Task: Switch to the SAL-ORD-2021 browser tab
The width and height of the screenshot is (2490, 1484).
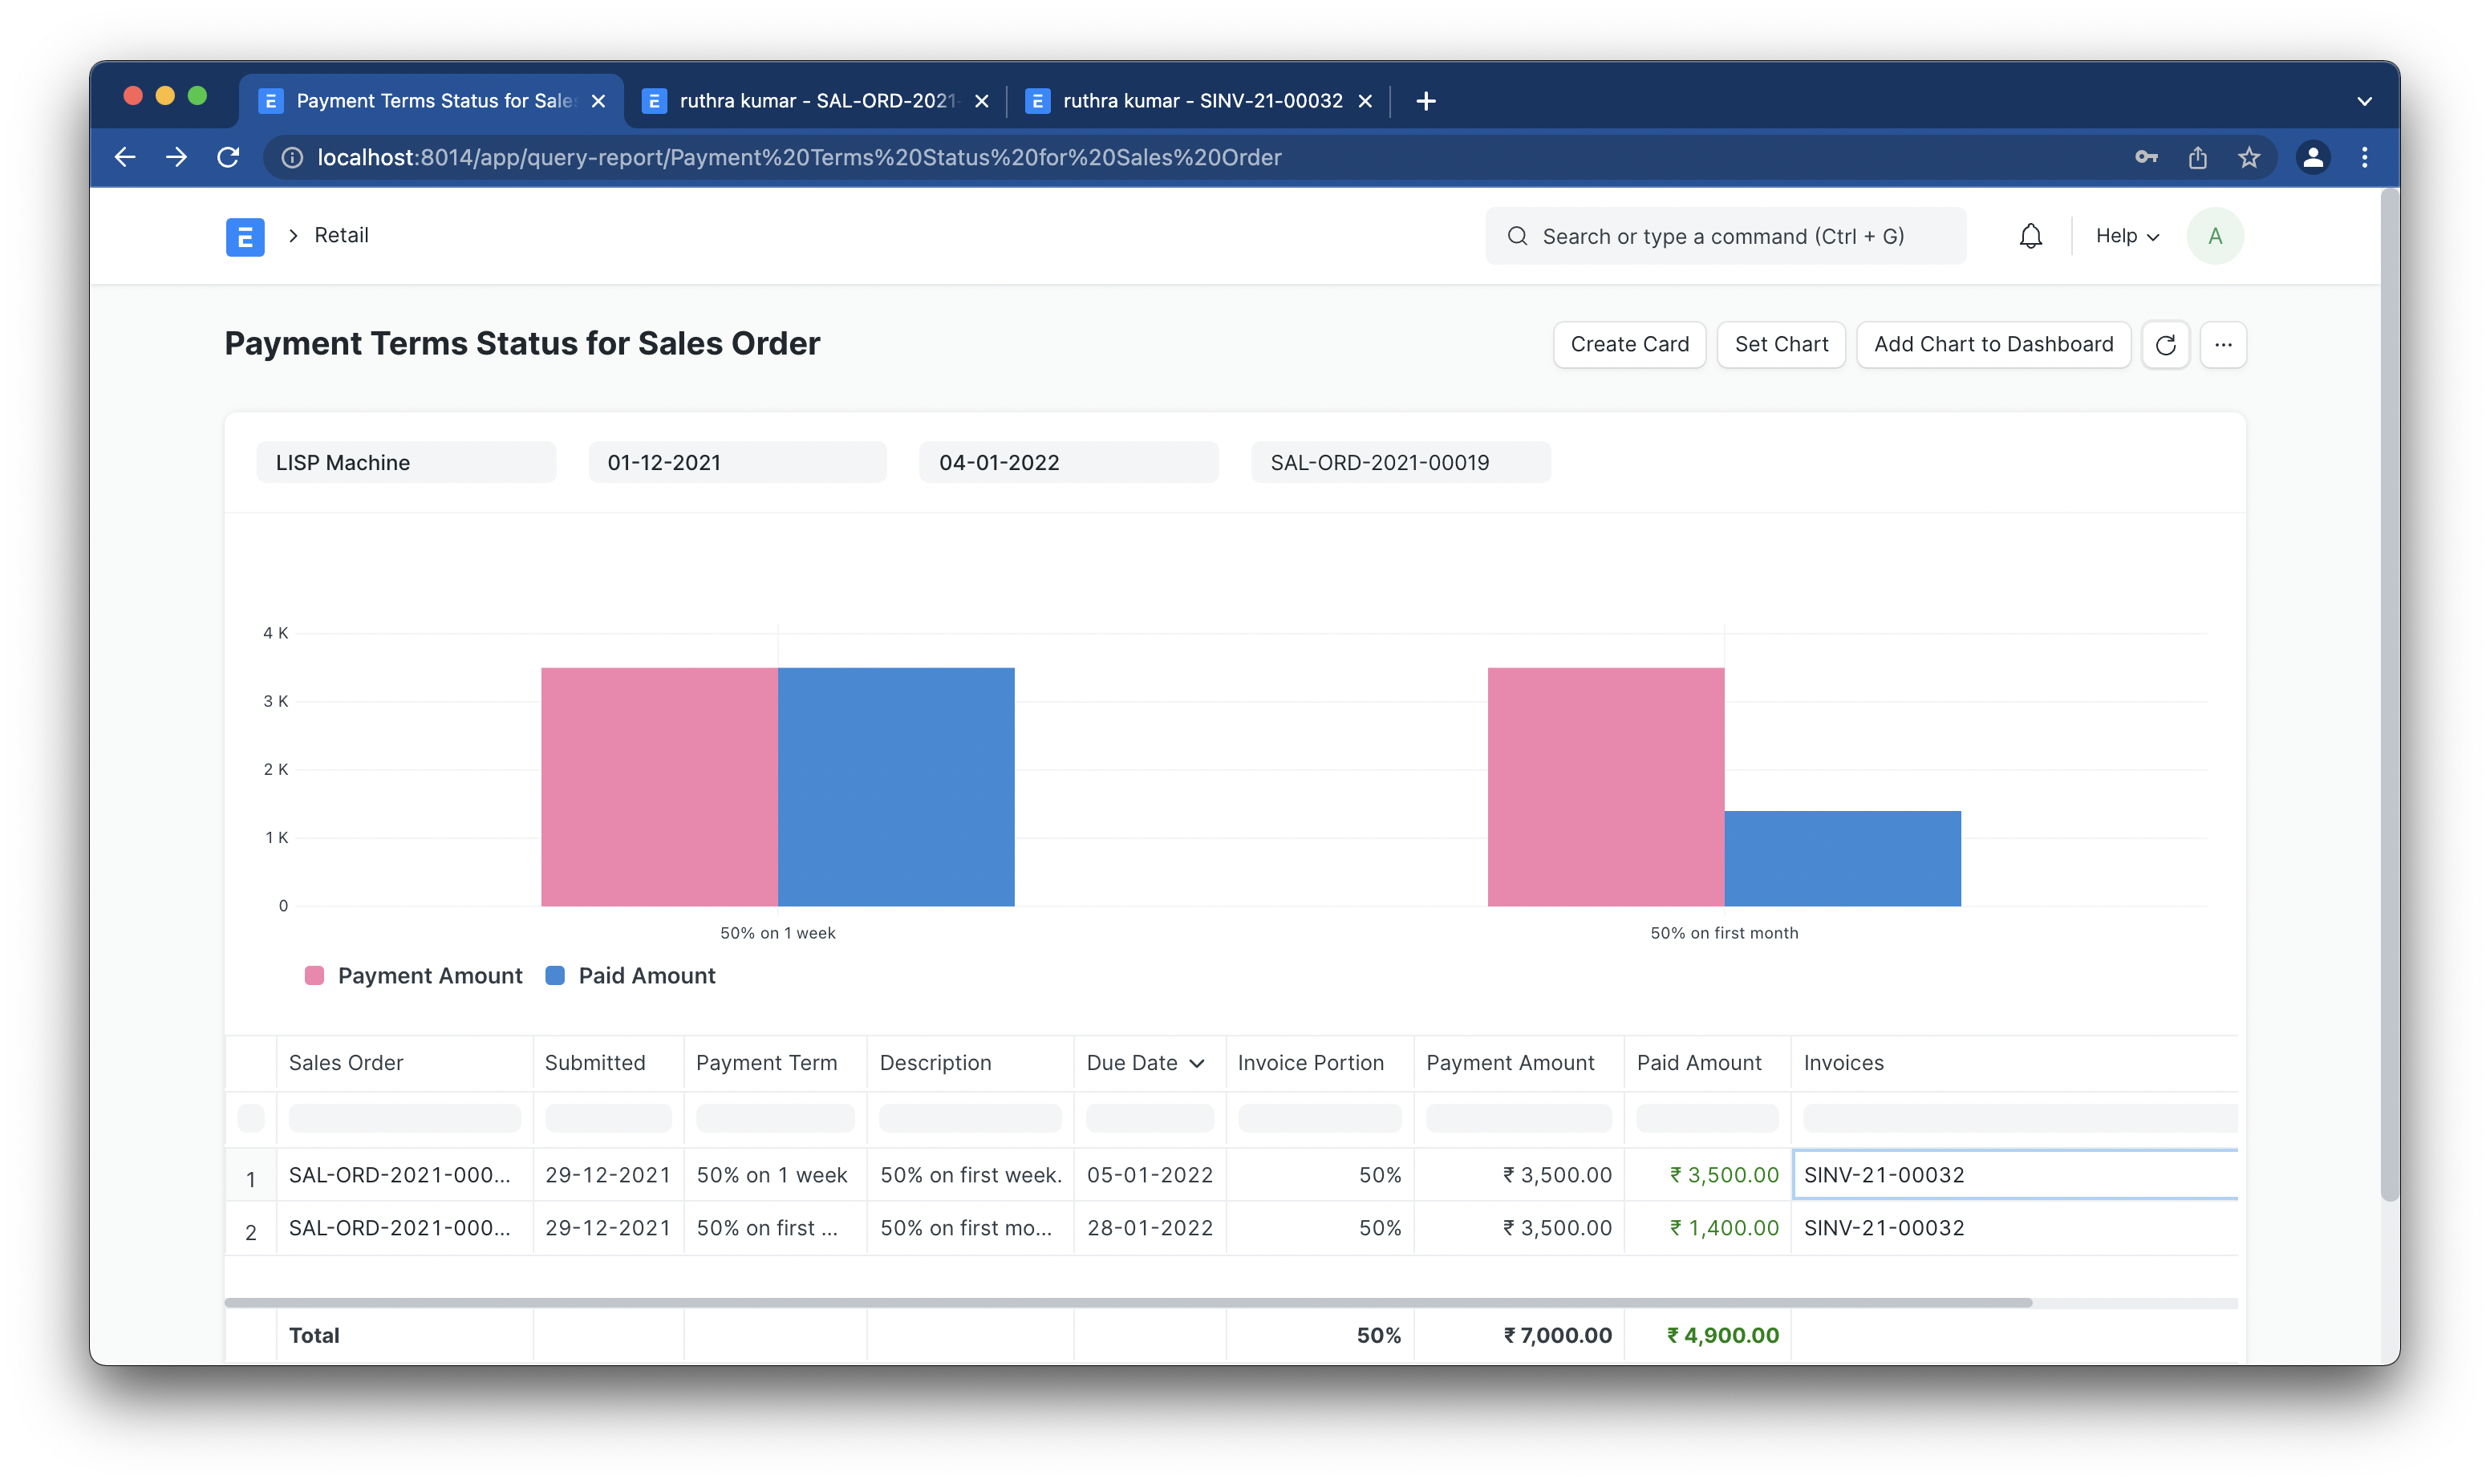Action: [x=814, y=101]
